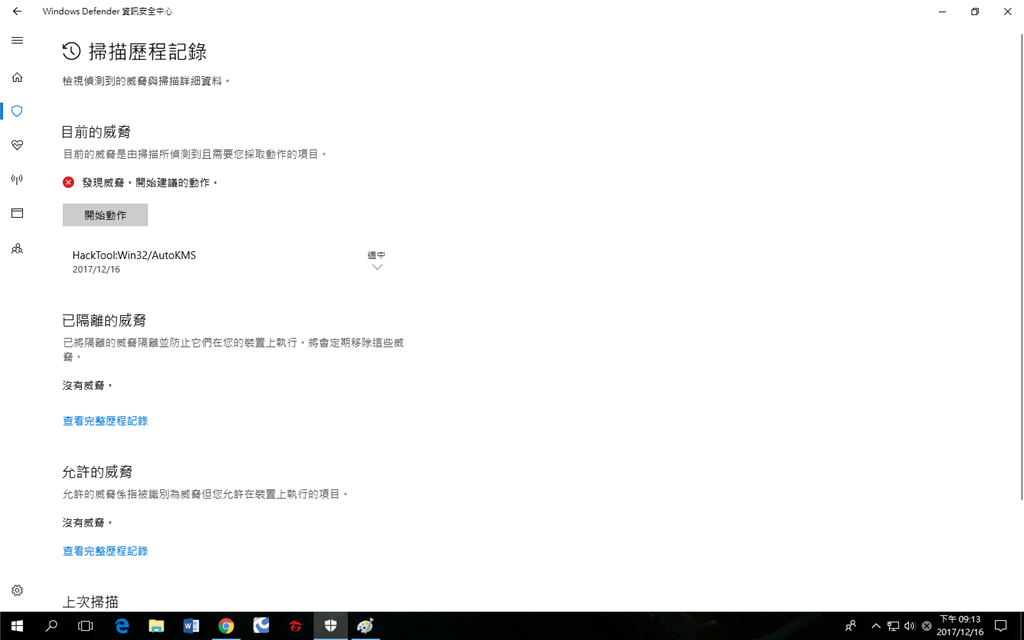The height and width of the screenshot is (640, 1024).
Task: Open the Action Center notifications icon
Action: tap(1001, 626)
